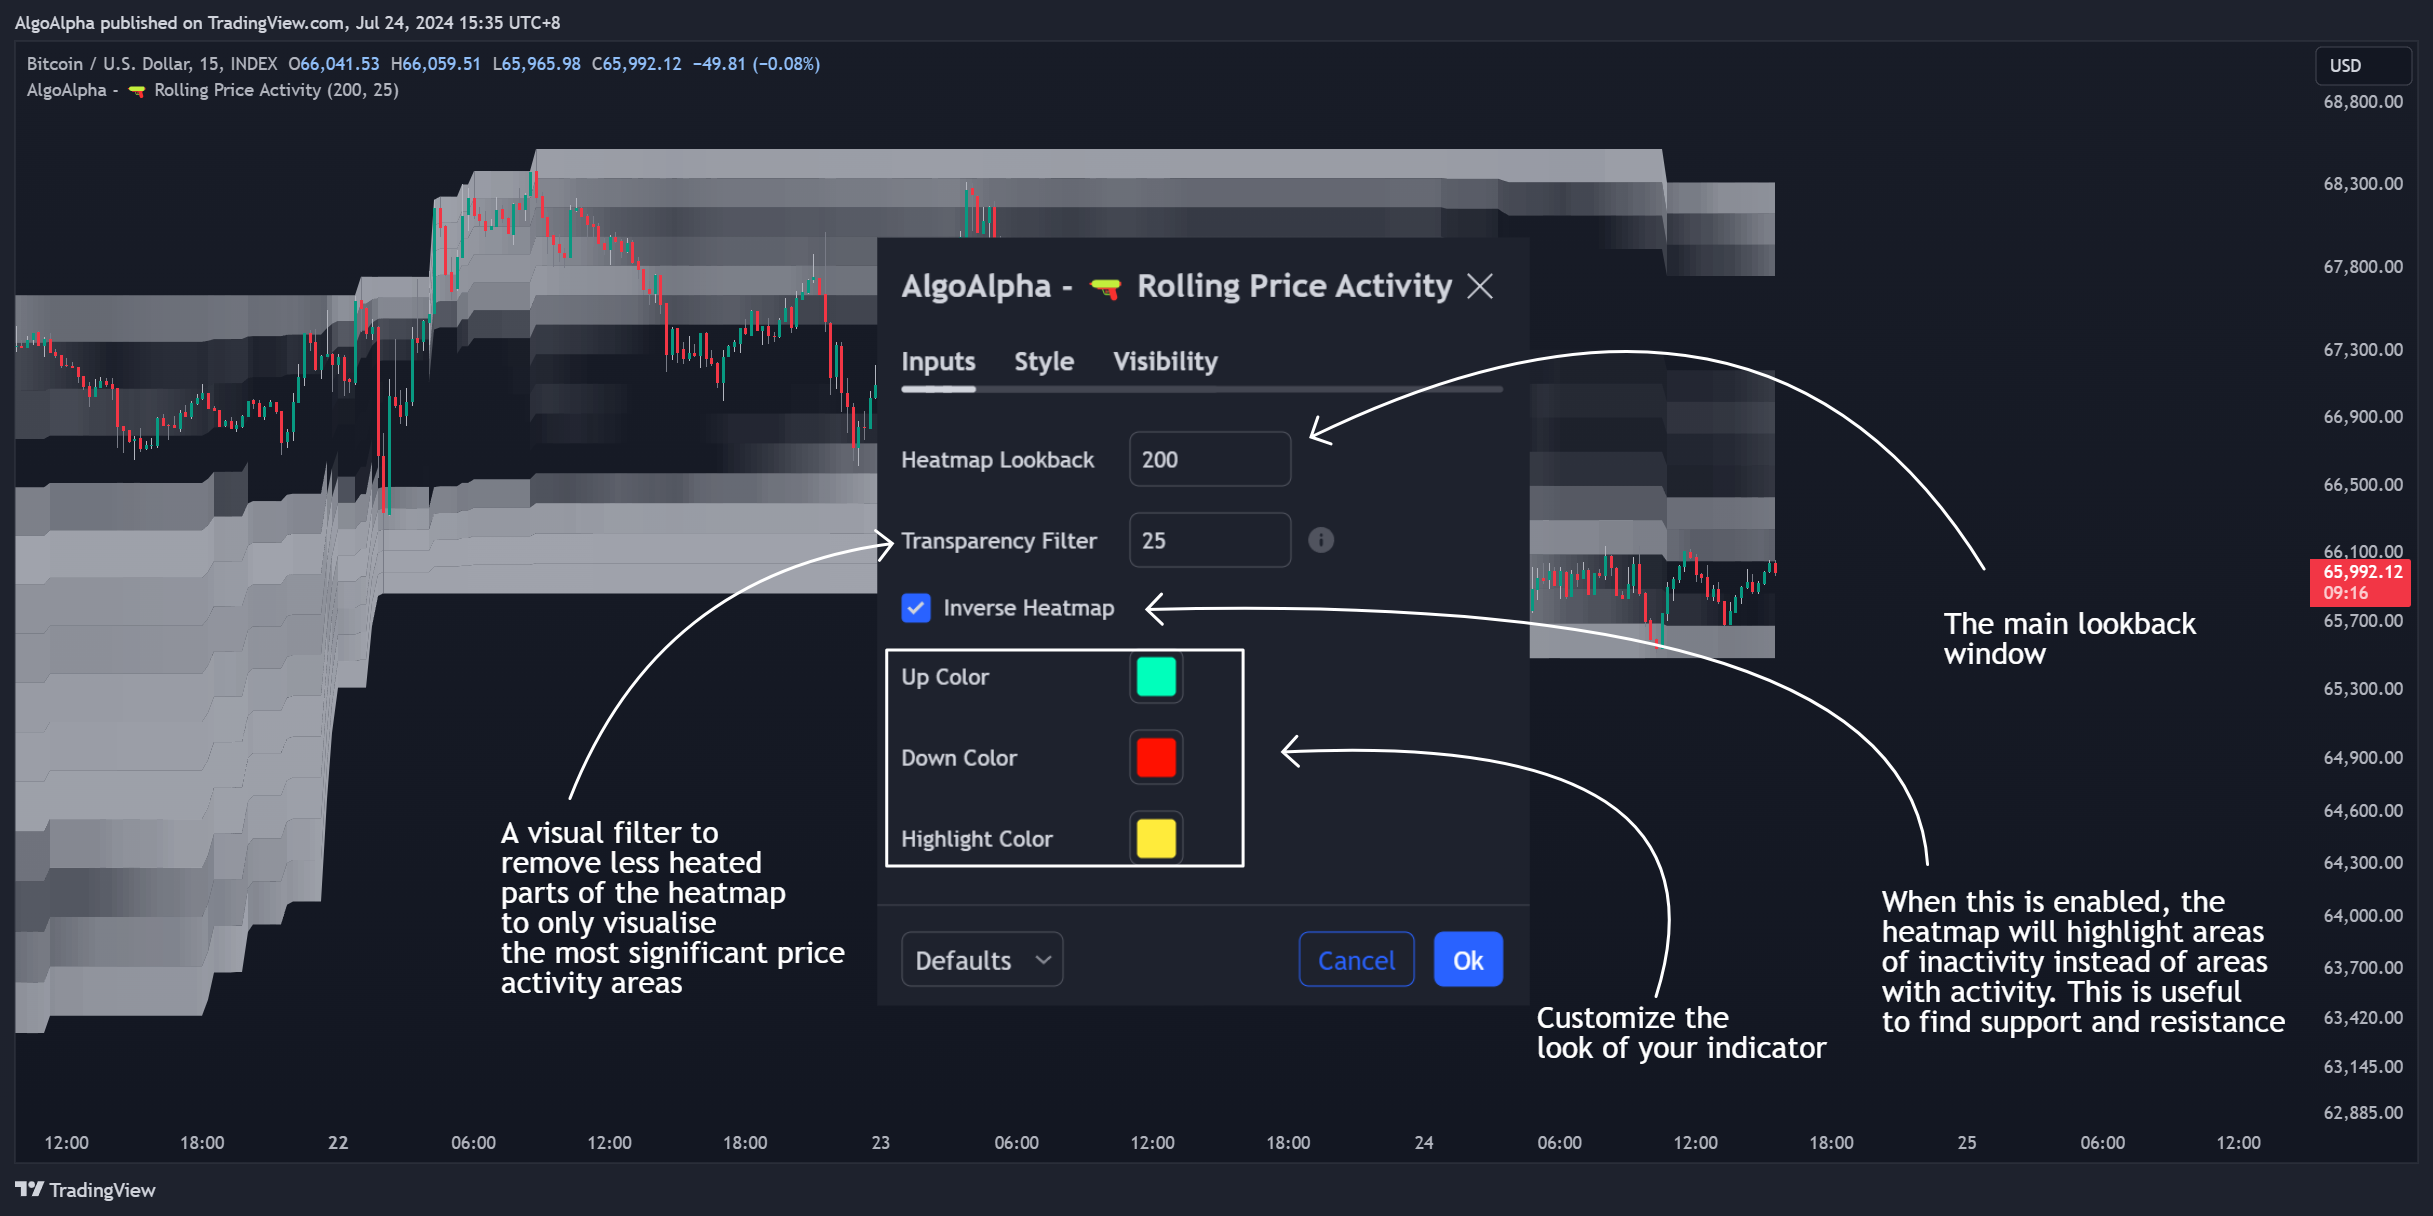2433x1216 pixels.
Task: Click the gun emoji icon in dialog title
Action: (1105, 288)
